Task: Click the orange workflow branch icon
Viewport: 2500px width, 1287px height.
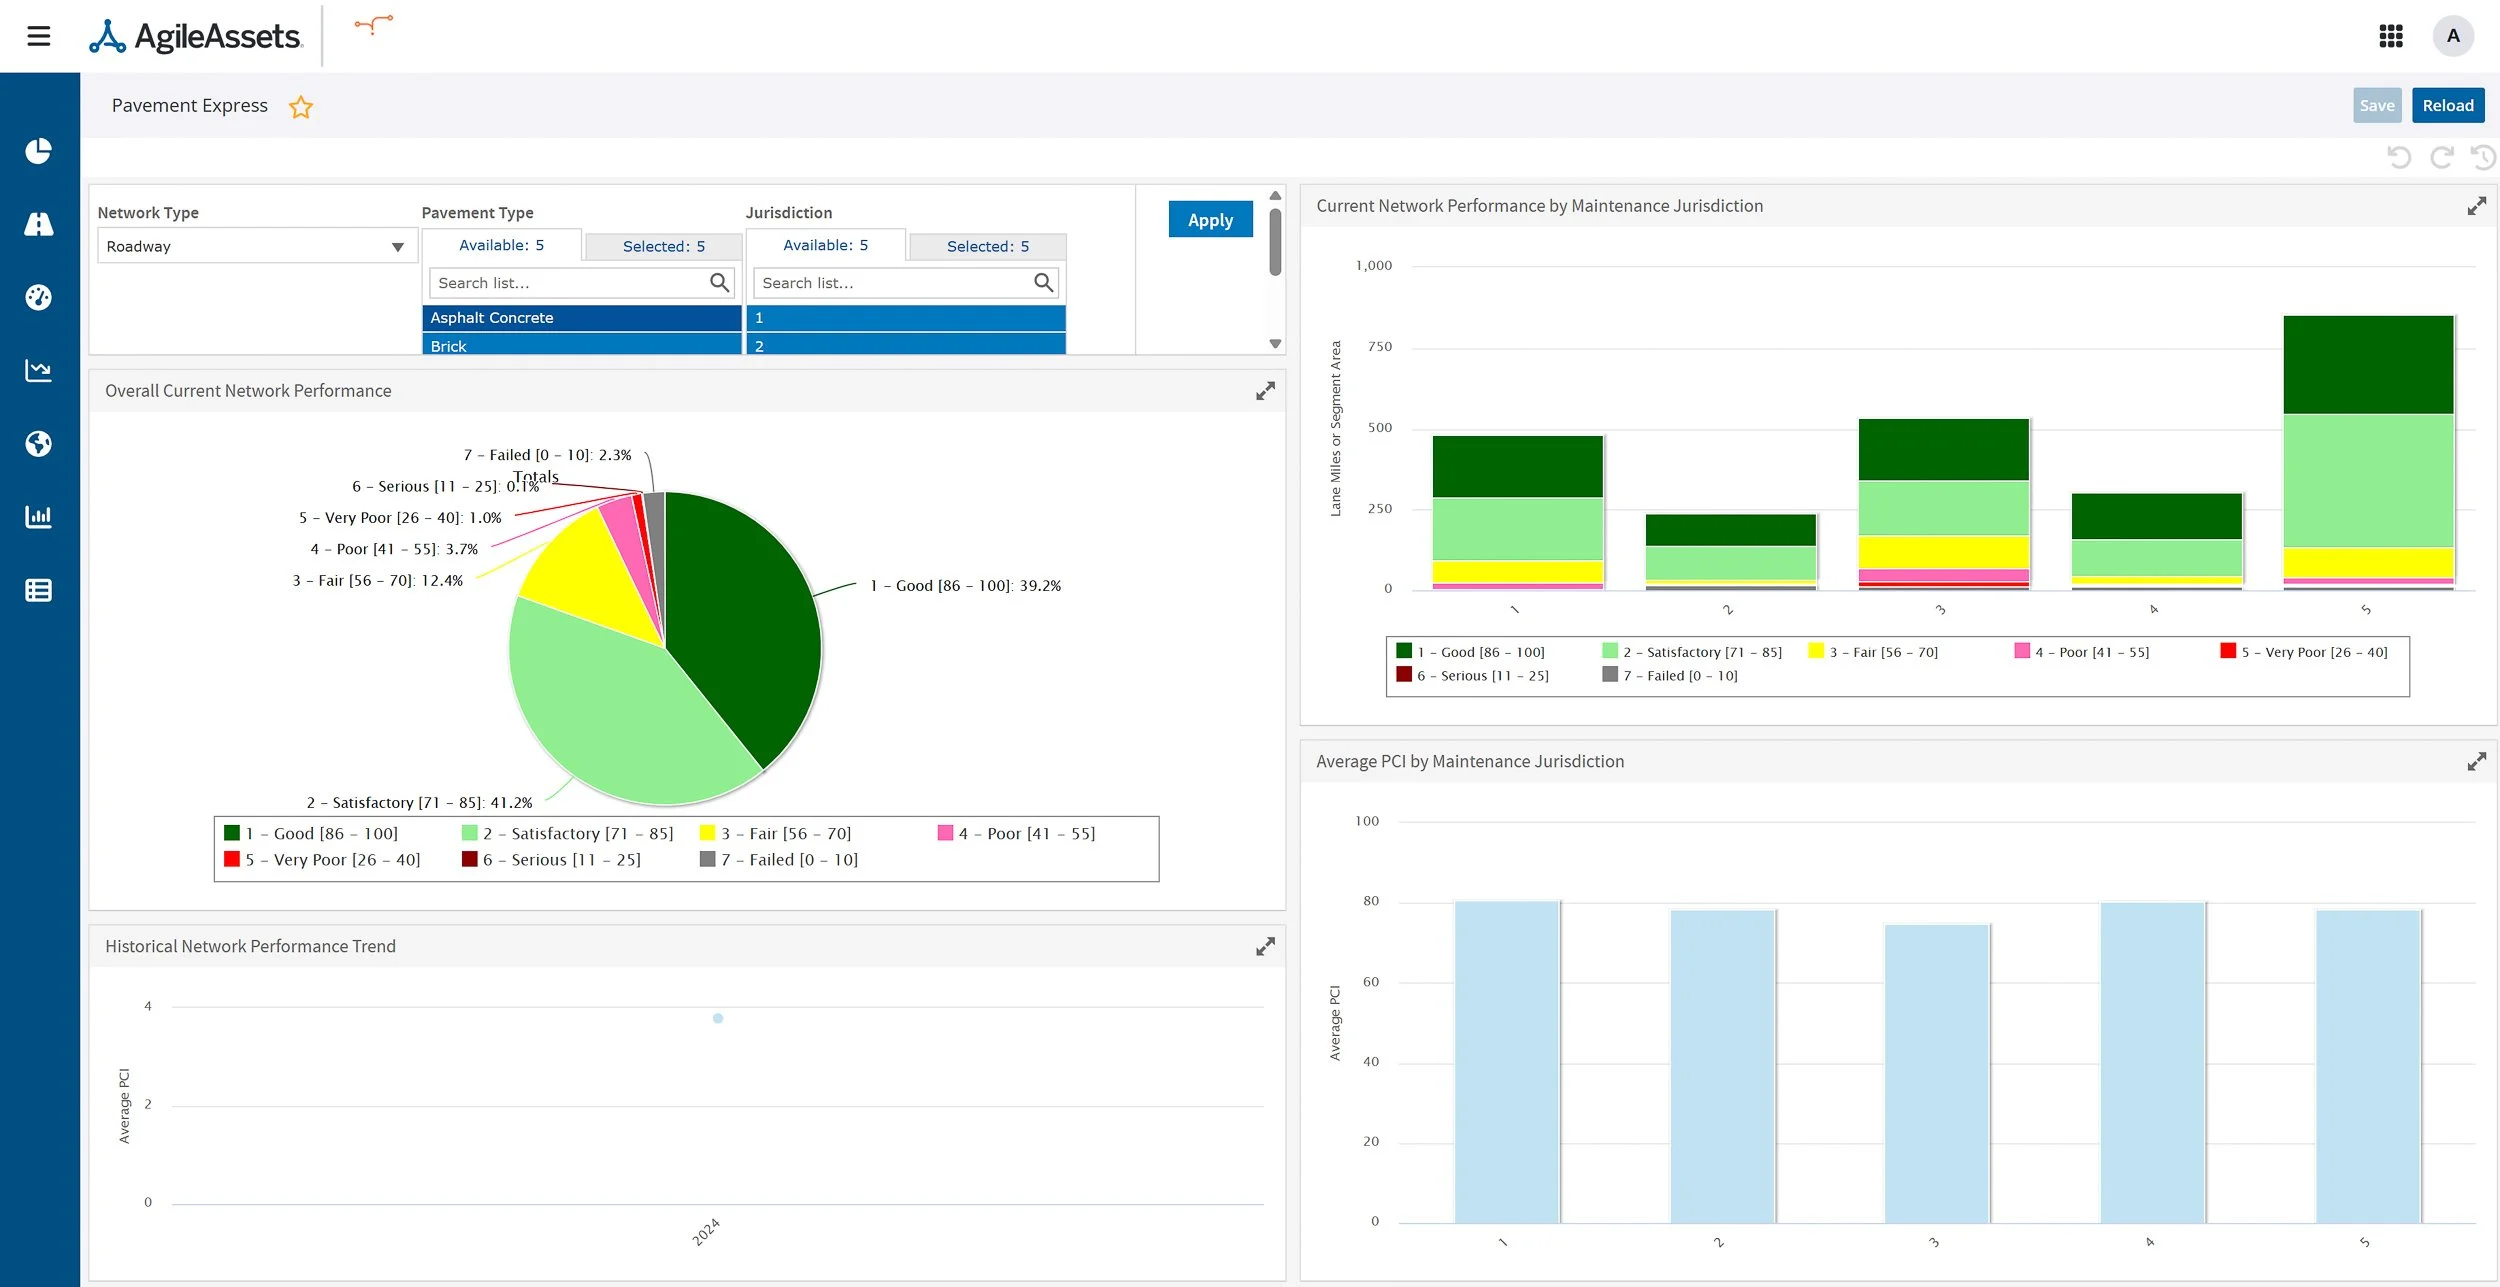Action: coord(374,24)
